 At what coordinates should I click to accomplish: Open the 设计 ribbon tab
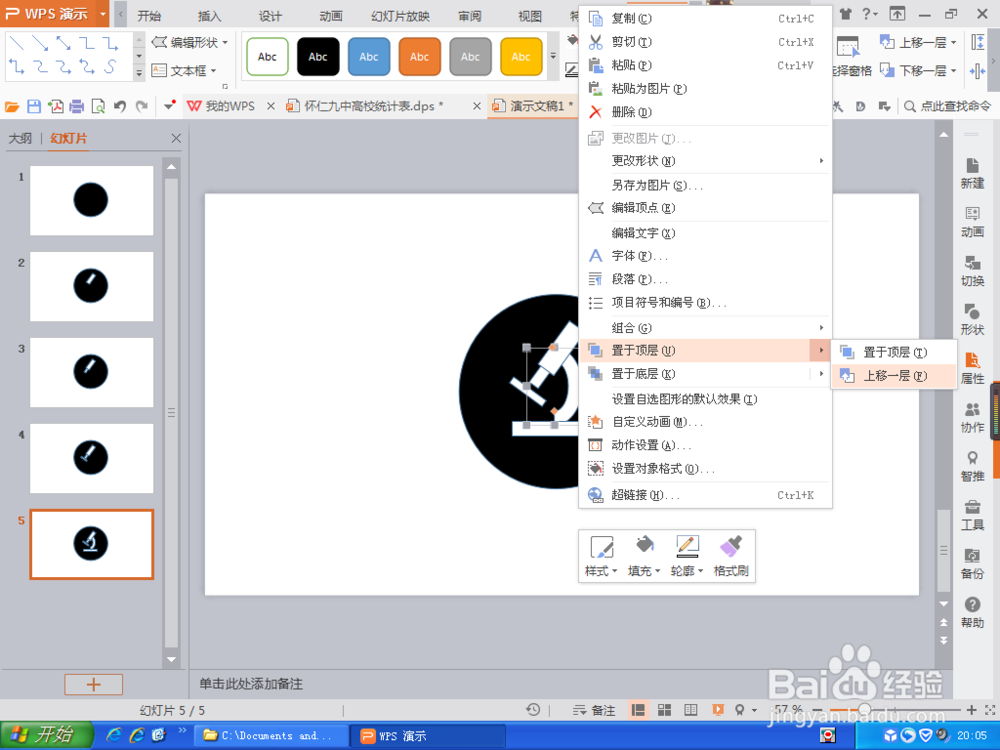pos(270,16)
